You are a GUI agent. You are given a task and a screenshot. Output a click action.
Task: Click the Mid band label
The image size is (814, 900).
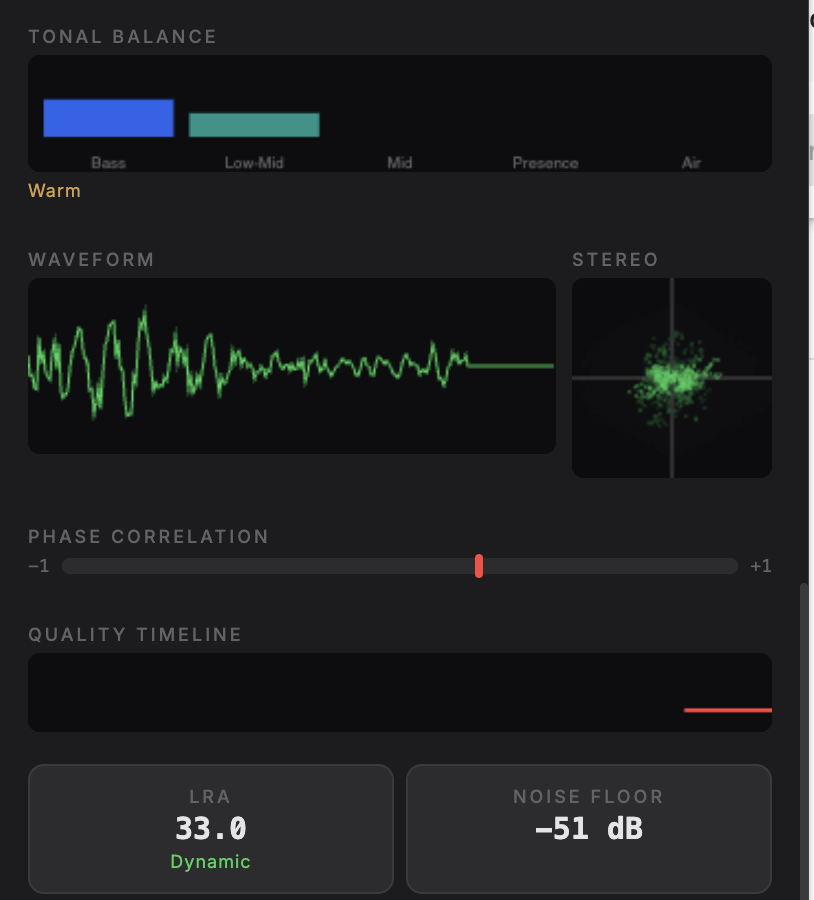pyautogui.click(x=399, y=162)
